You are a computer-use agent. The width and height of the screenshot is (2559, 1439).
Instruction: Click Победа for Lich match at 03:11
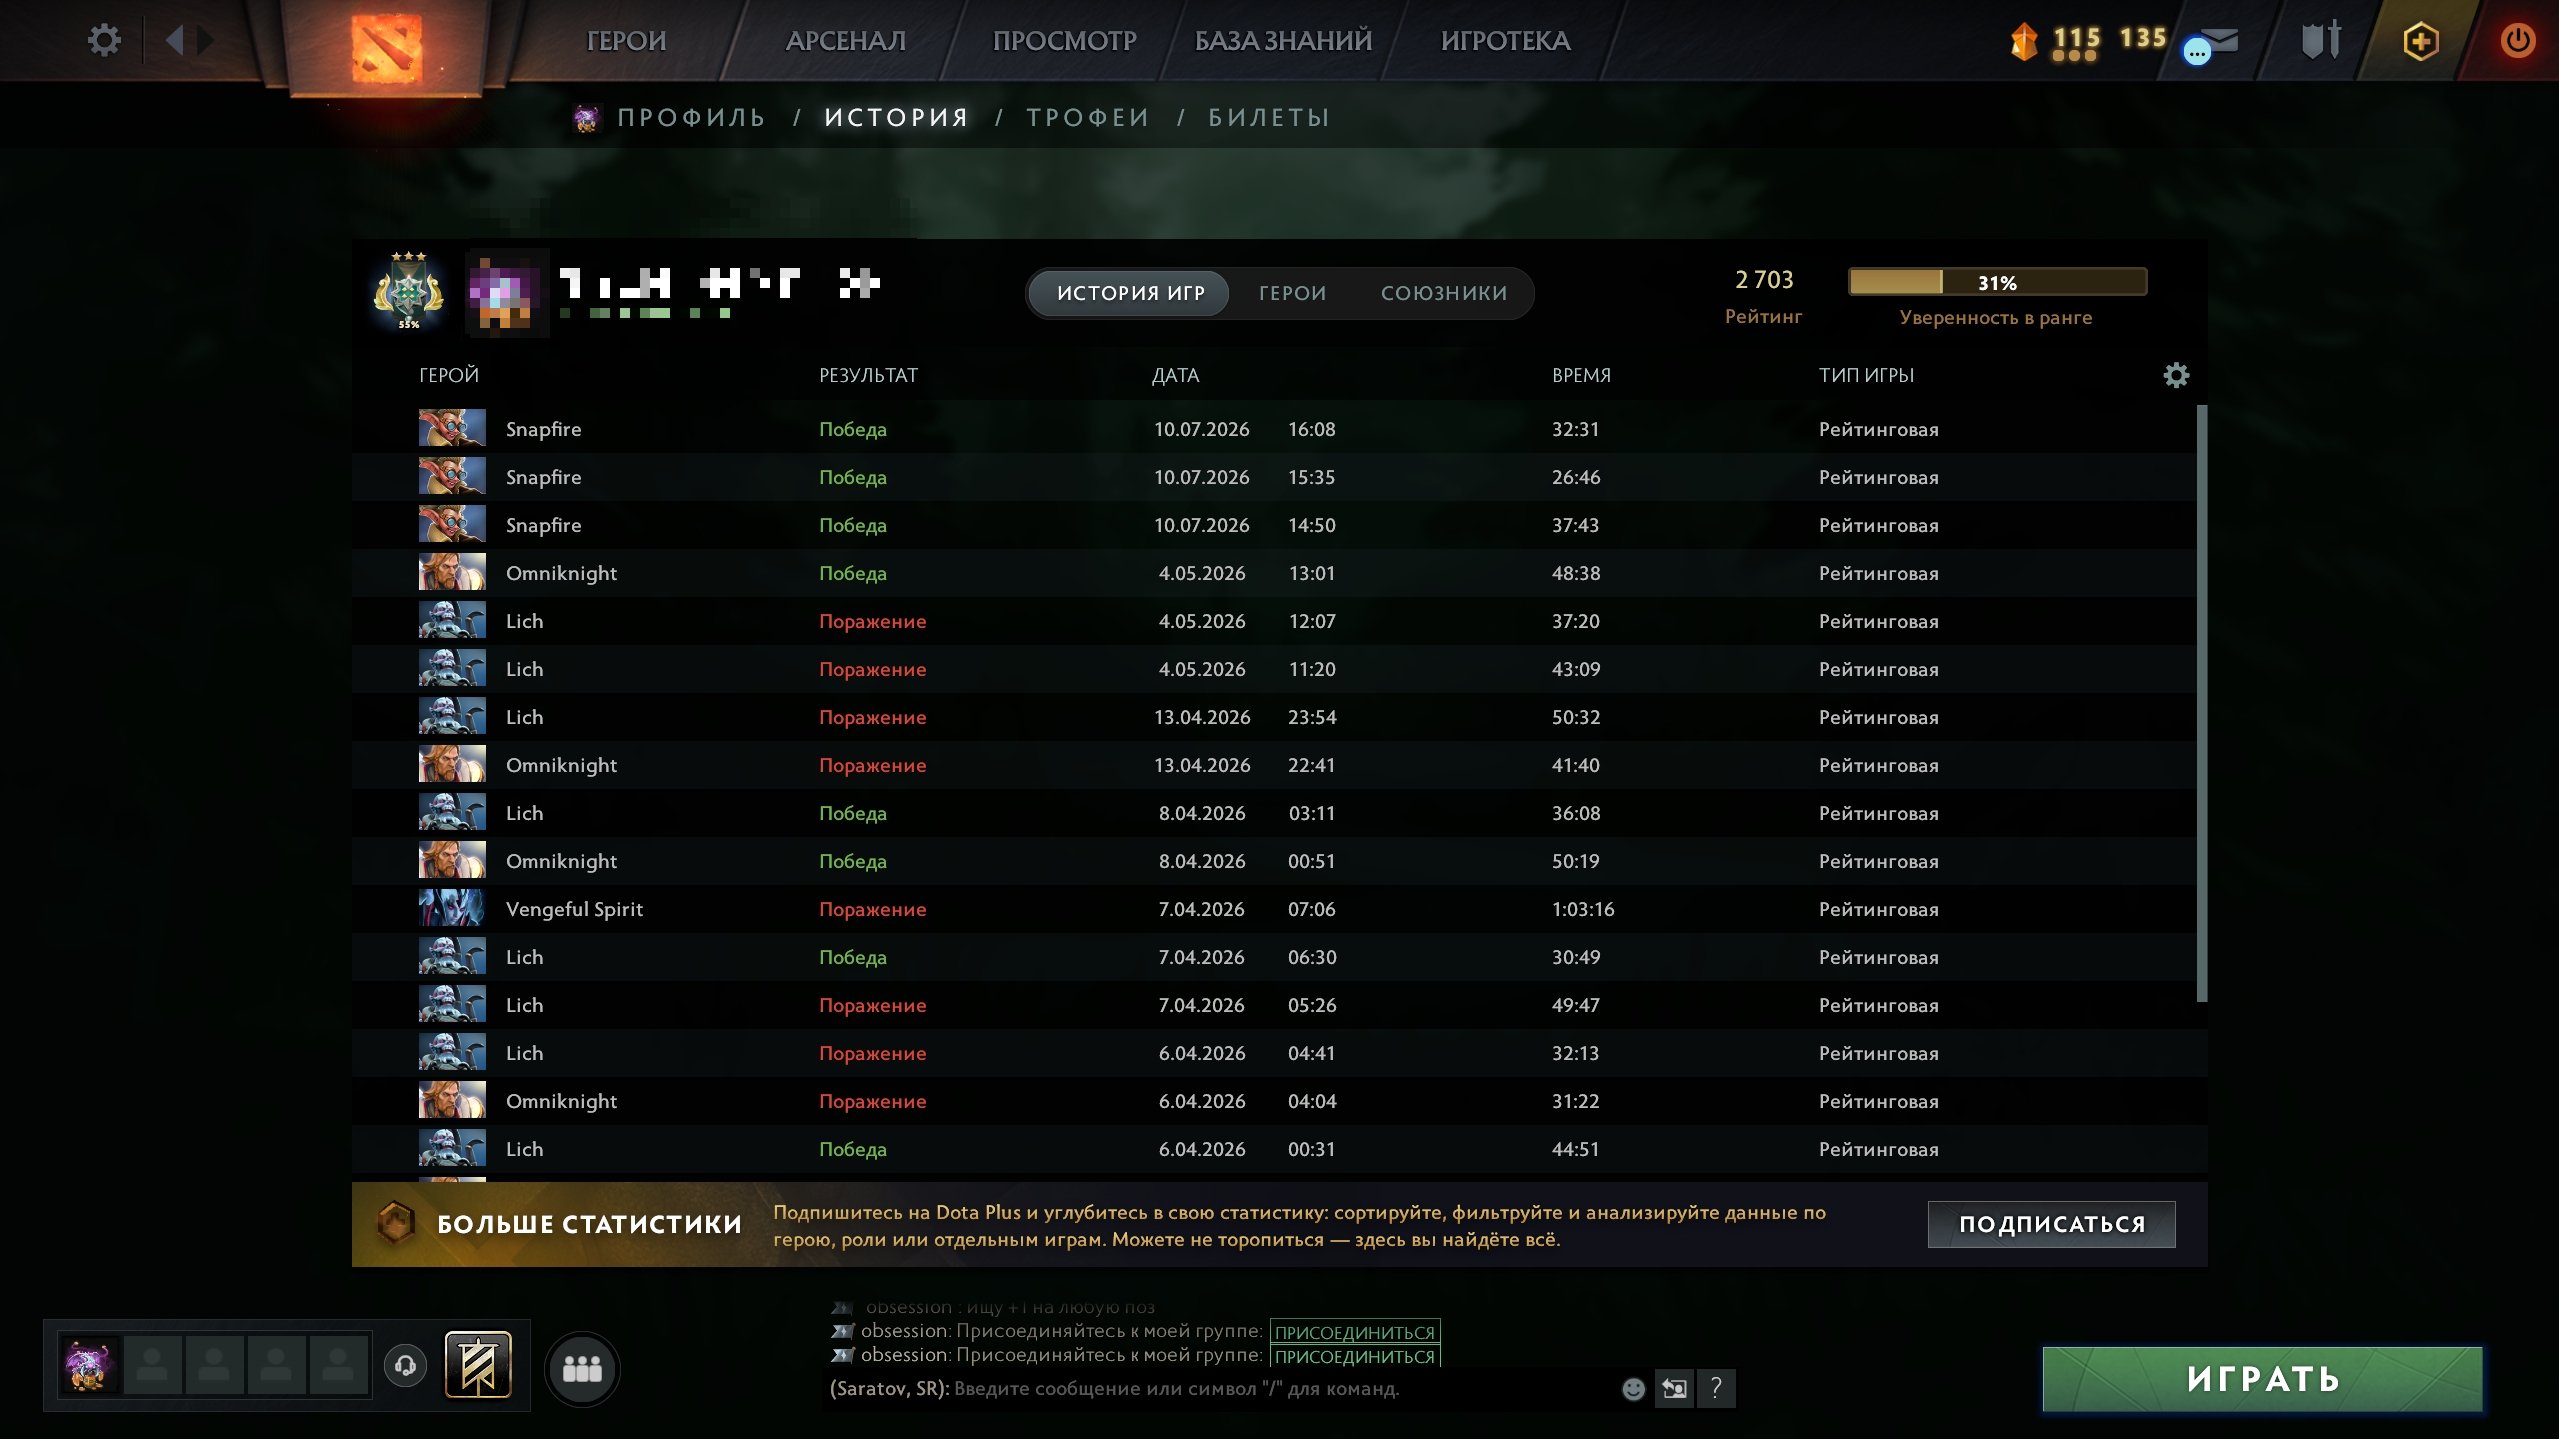[852, 813]
